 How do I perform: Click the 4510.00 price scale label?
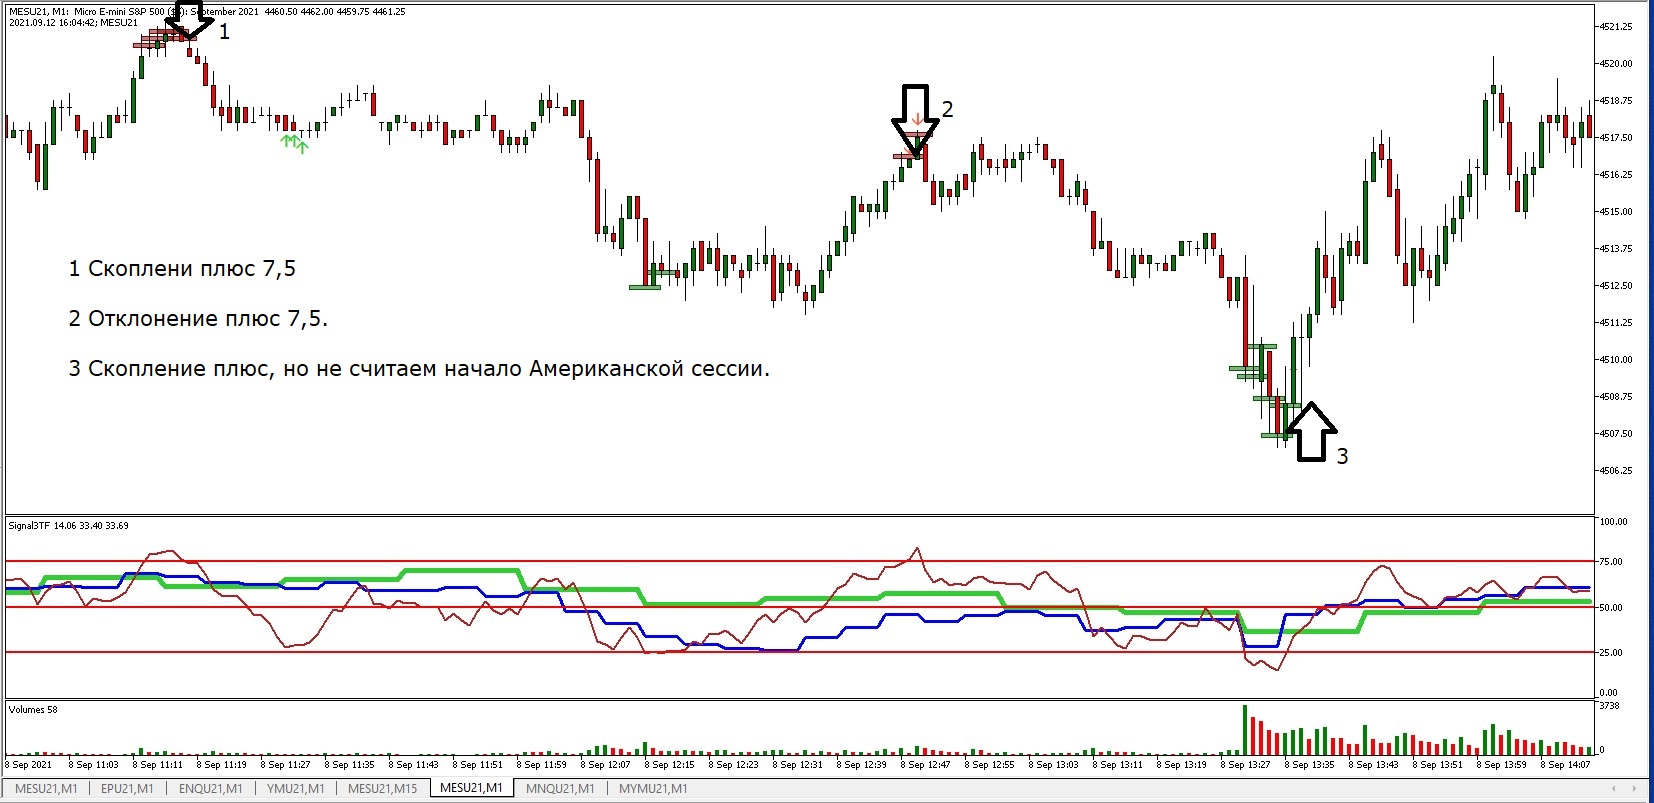coord(1616,360)
